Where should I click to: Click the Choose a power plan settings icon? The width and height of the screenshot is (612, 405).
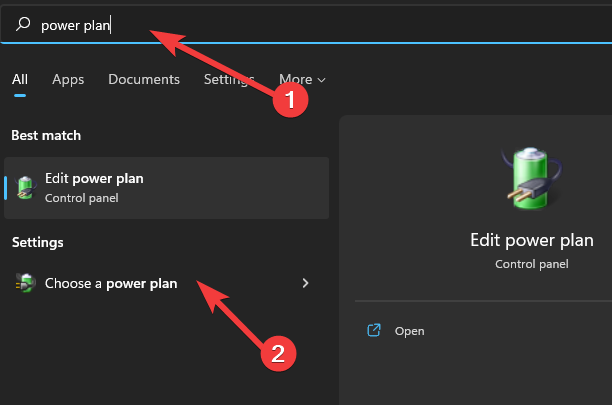coord(25,283)
